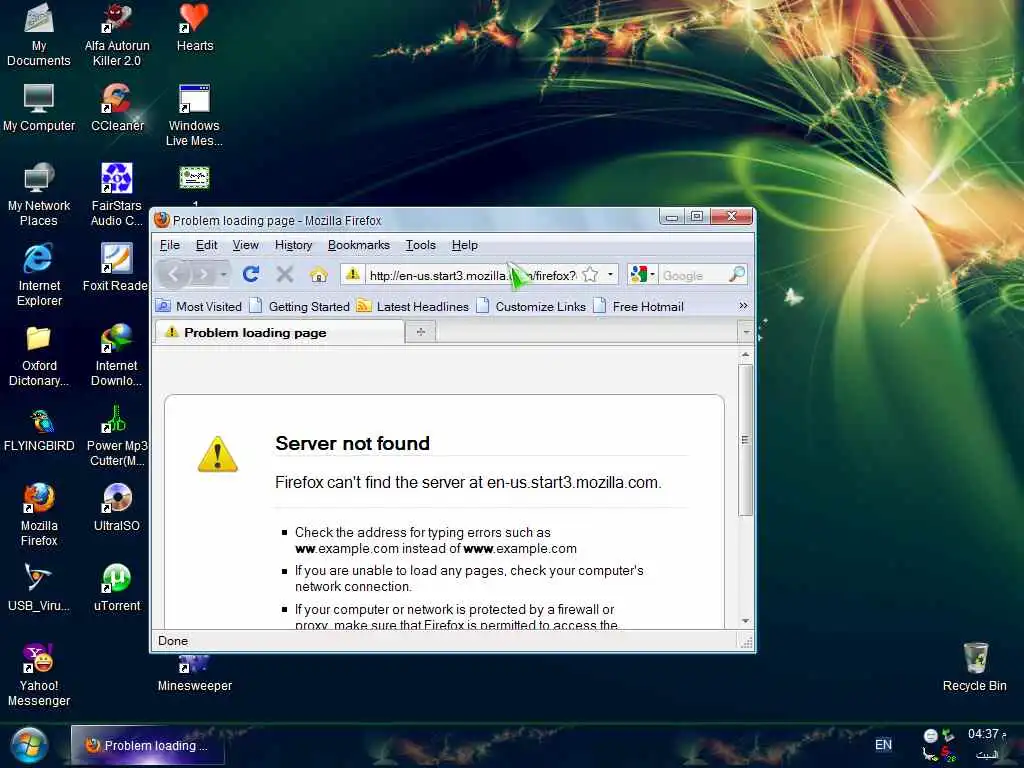Select the Minesweeper desktop icon
This screenshot has height=768, width=1024.
point(195,675)
